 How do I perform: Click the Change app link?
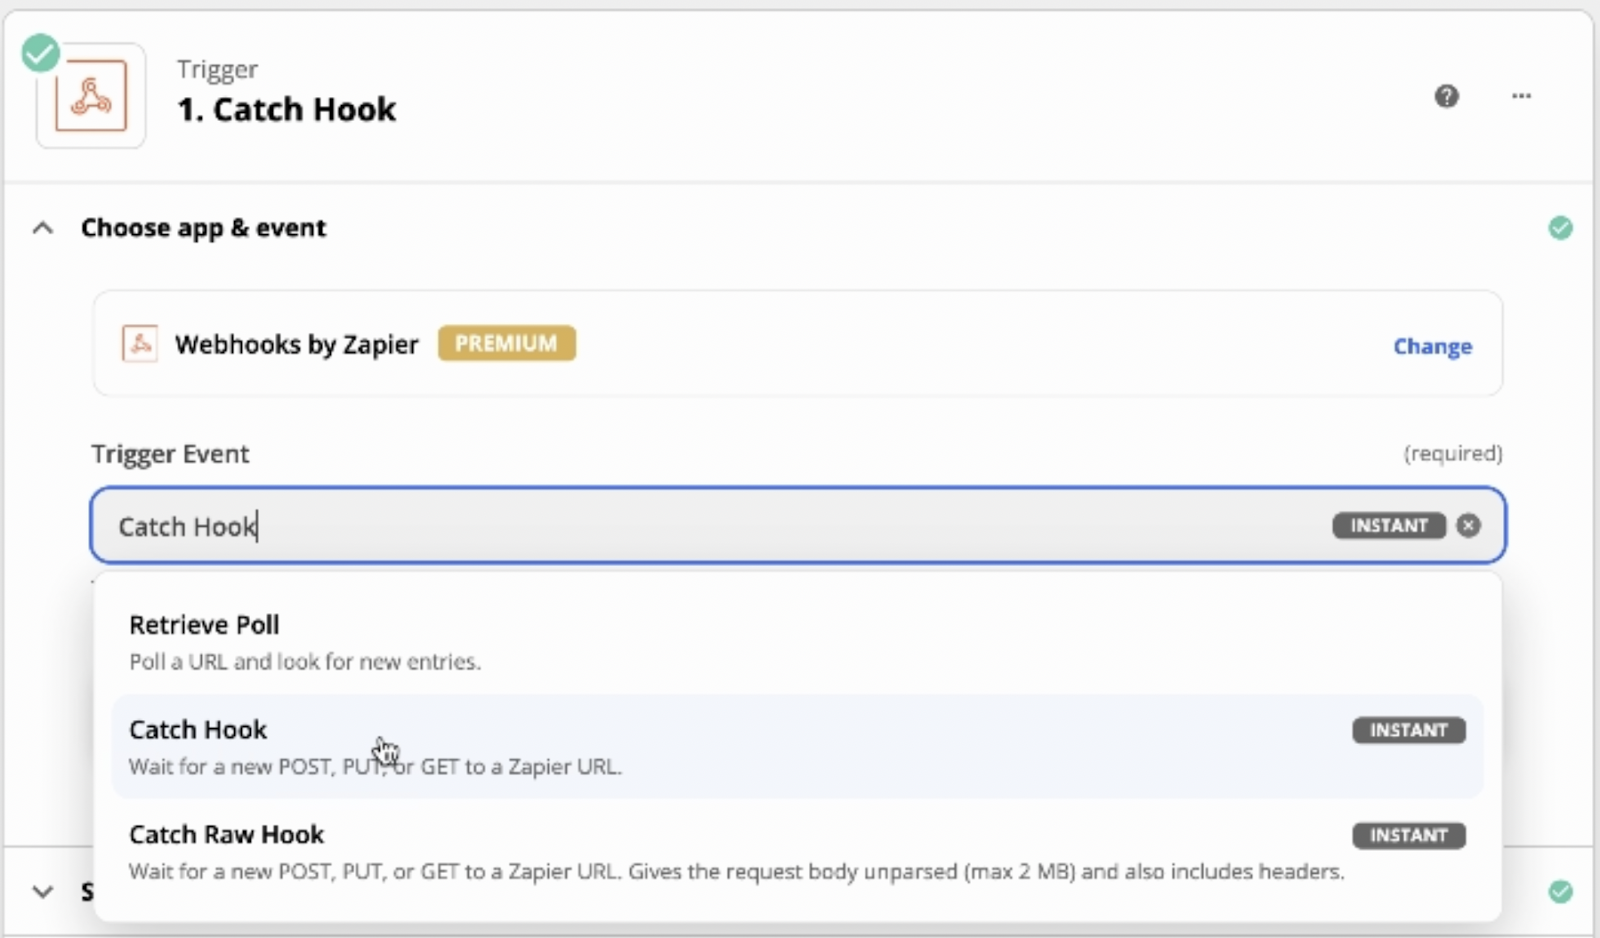click(1432, 346)
